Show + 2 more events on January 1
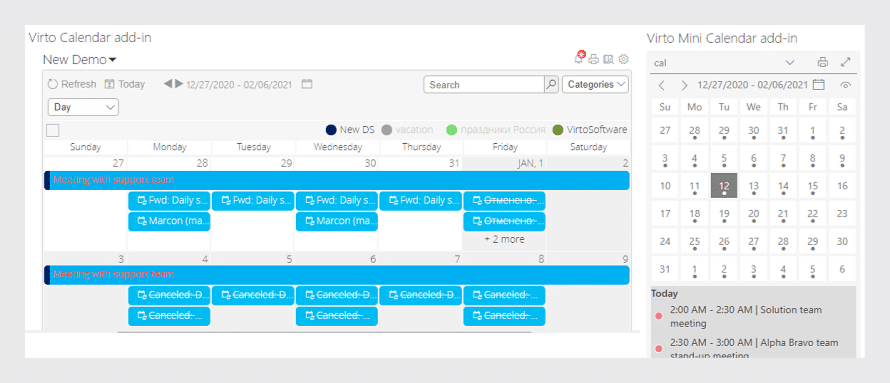The image size is (890, 383). click(x=505, y=239)
